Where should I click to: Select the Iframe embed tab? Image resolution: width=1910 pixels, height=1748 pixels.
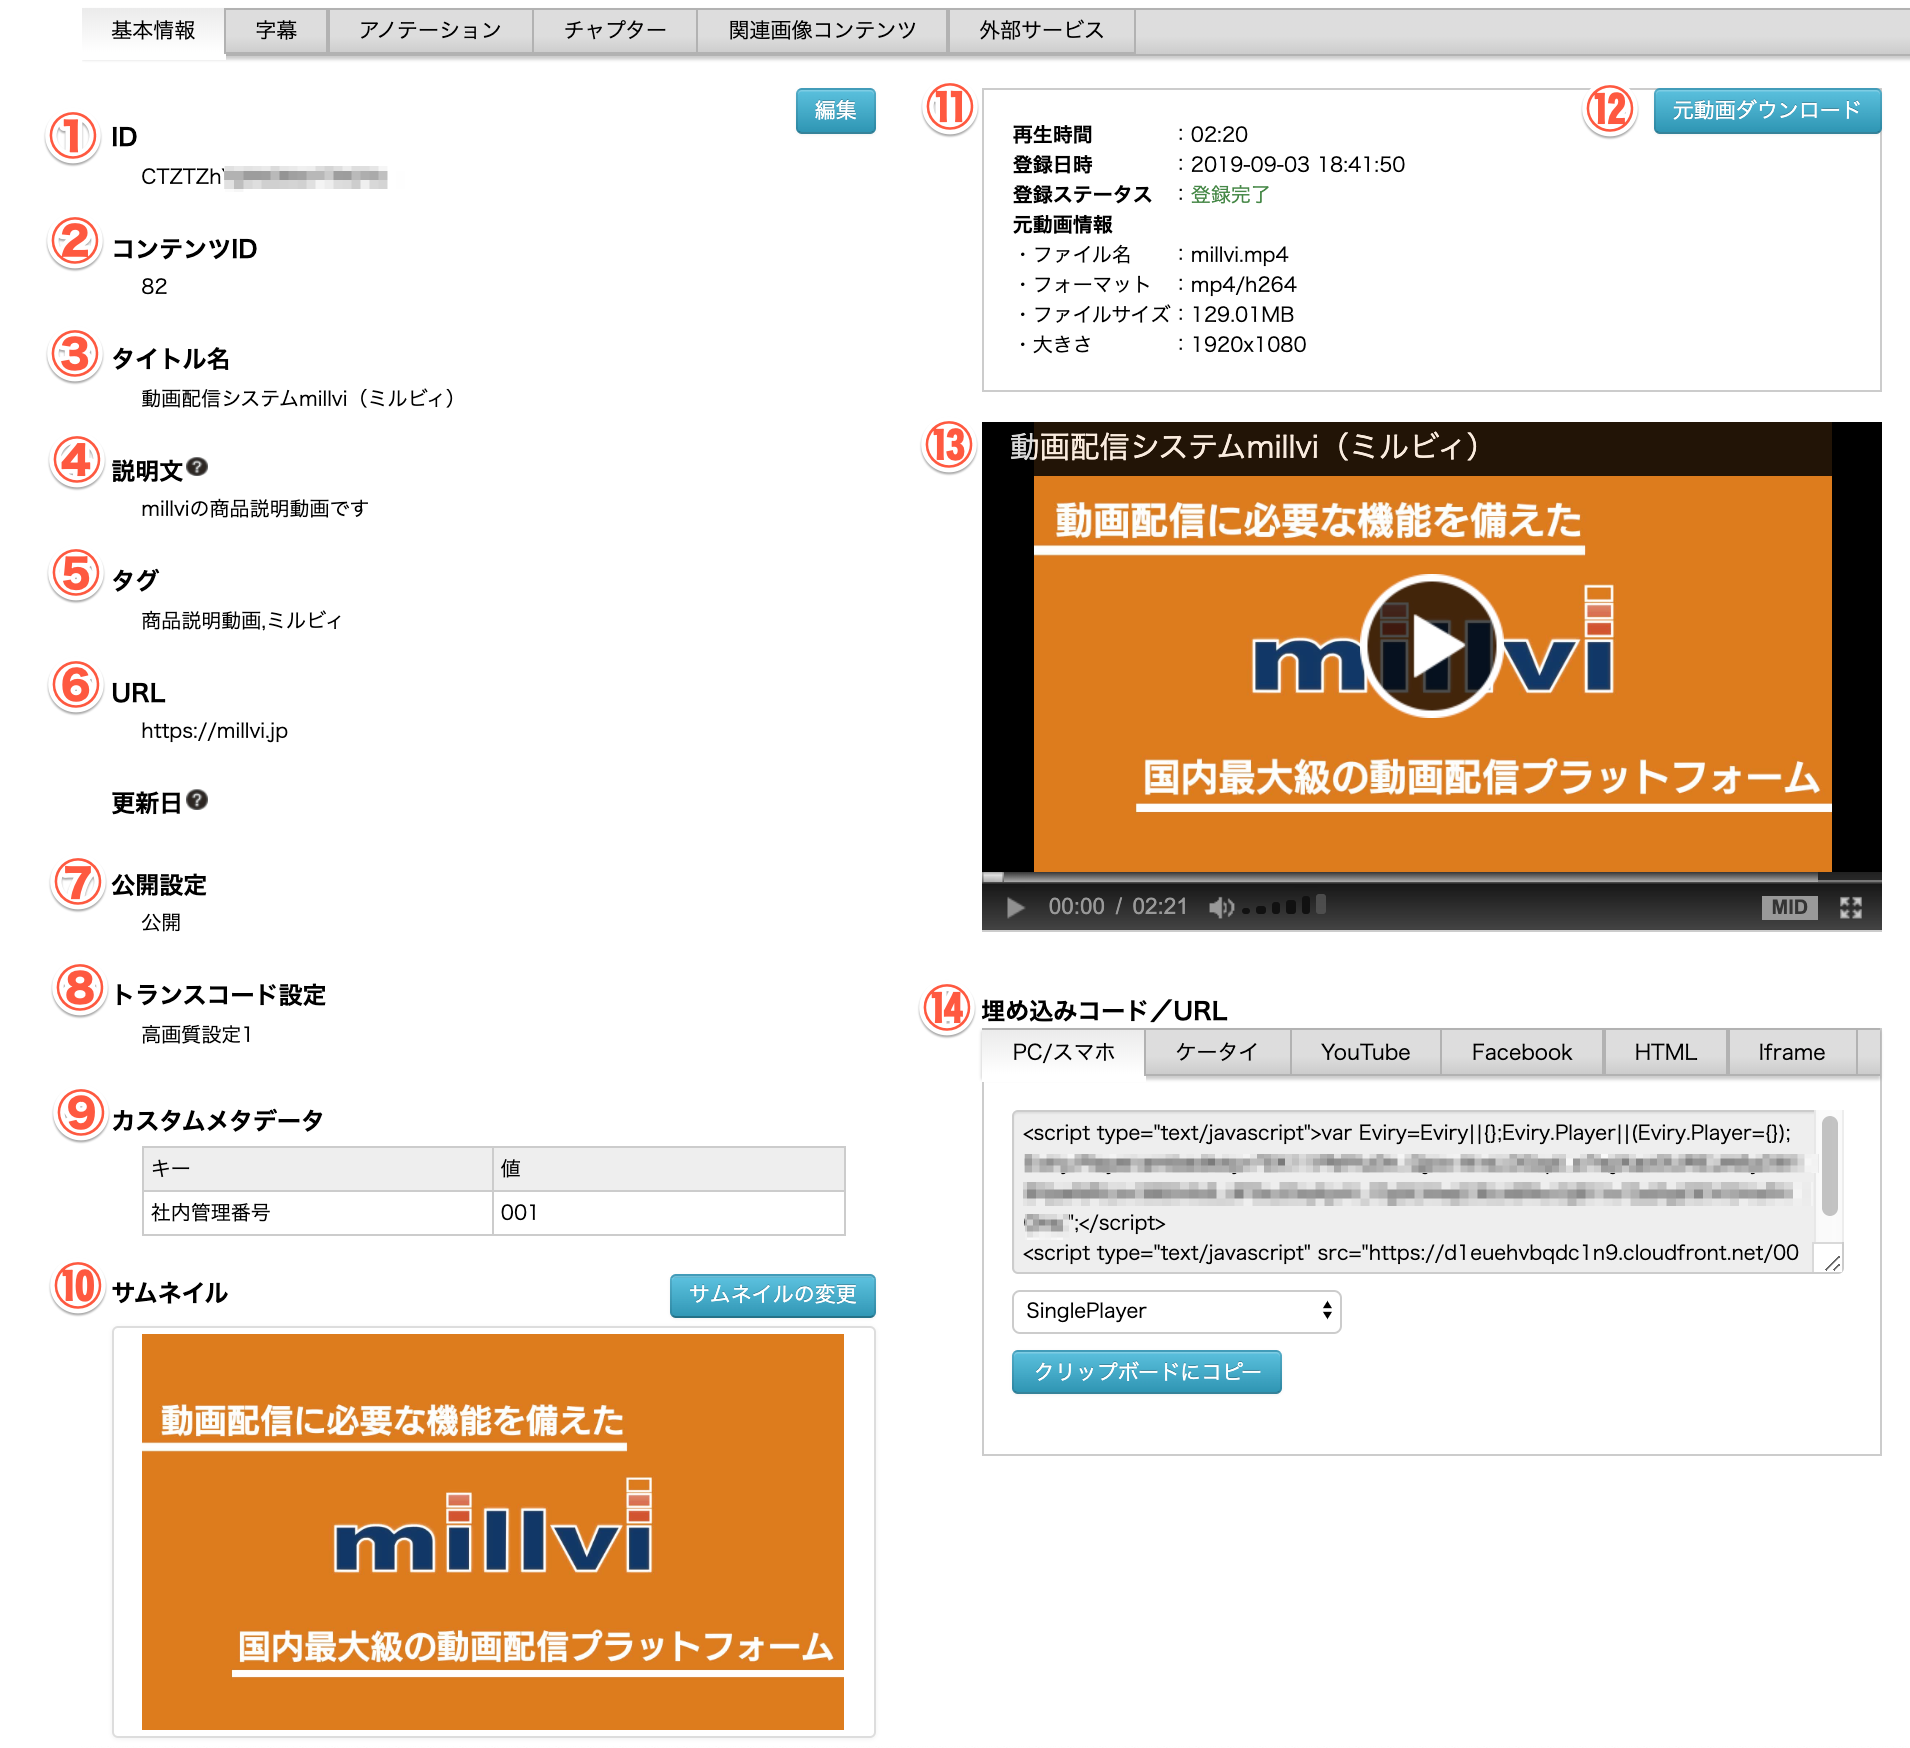(x=1791, y=1052)
